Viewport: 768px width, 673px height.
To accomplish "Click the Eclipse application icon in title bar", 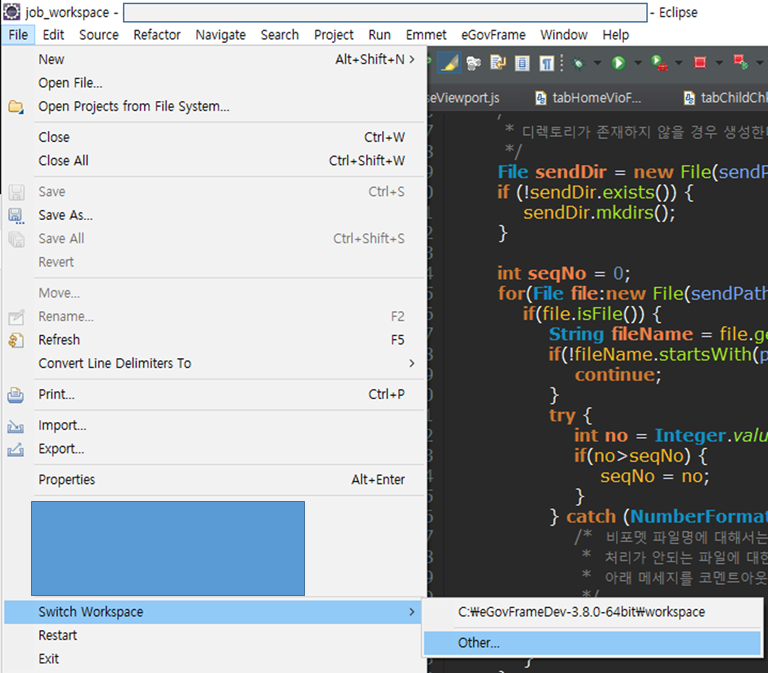I will tap(11, 12).
